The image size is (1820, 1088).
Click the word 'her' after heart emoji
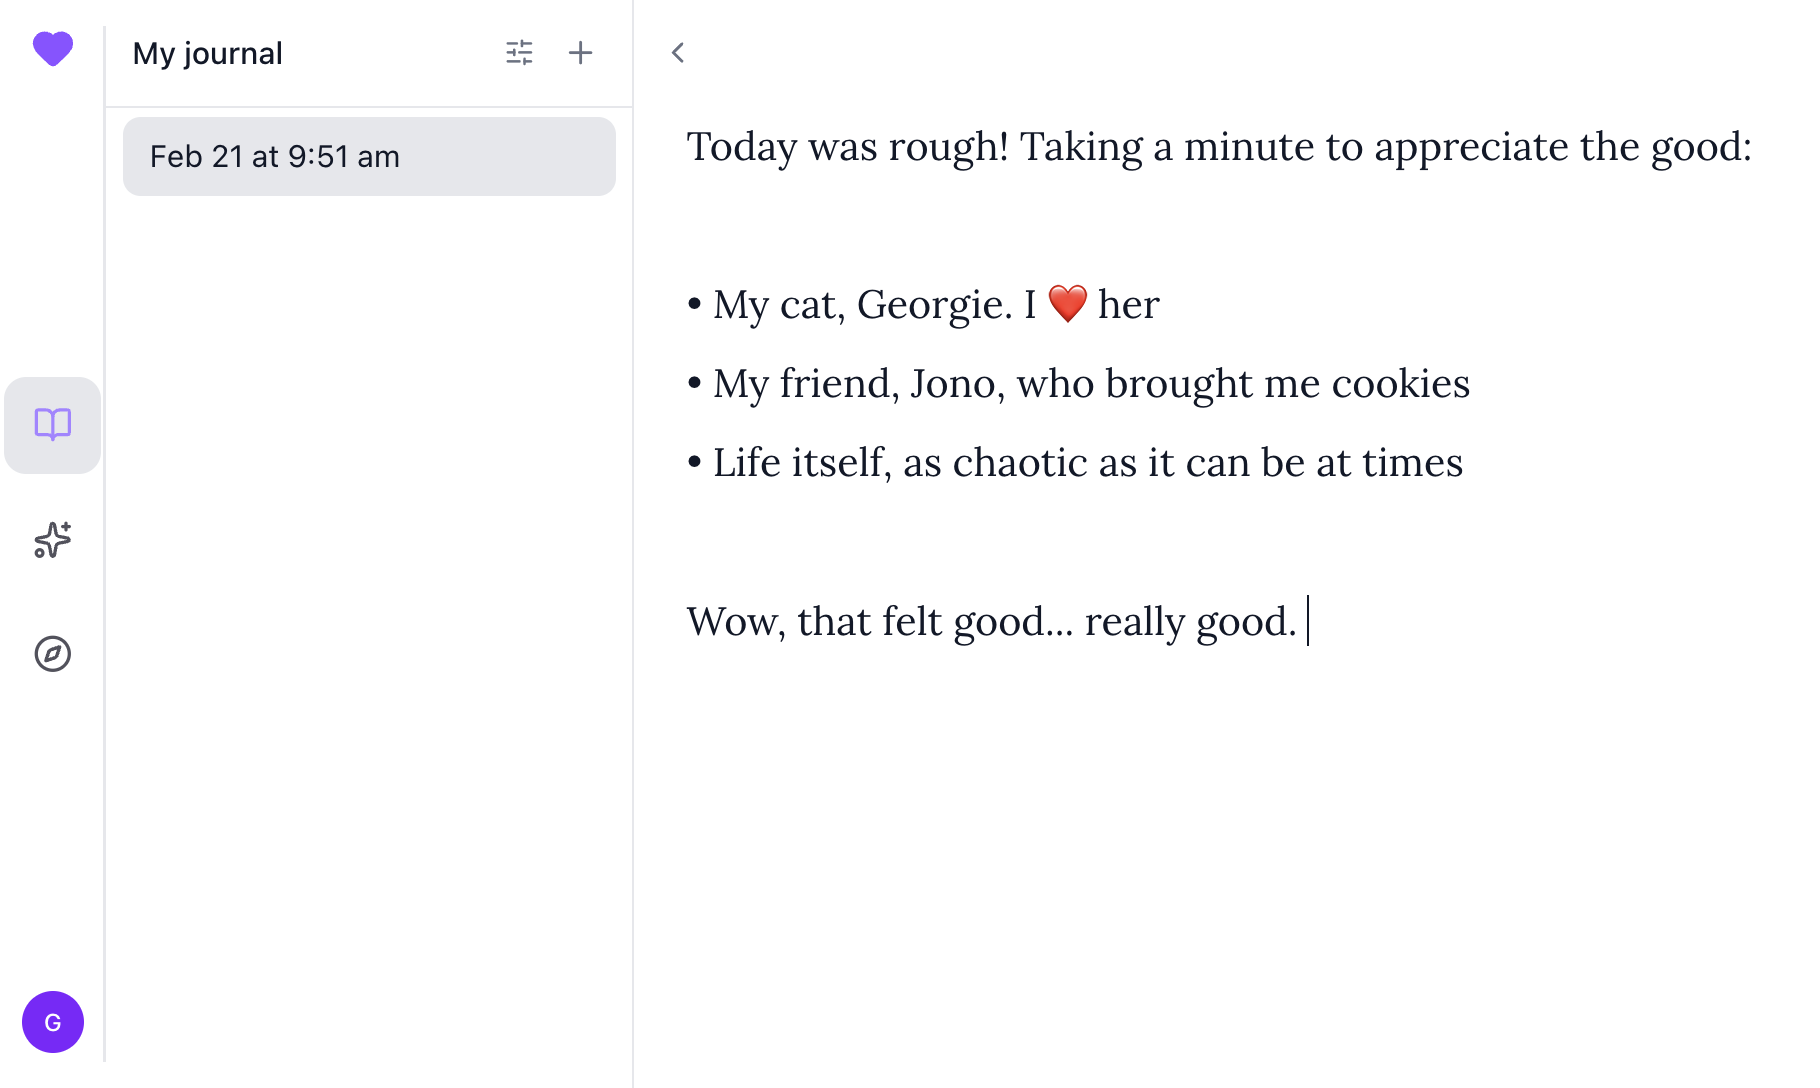pyautogui.click(x=1128, y=305)
